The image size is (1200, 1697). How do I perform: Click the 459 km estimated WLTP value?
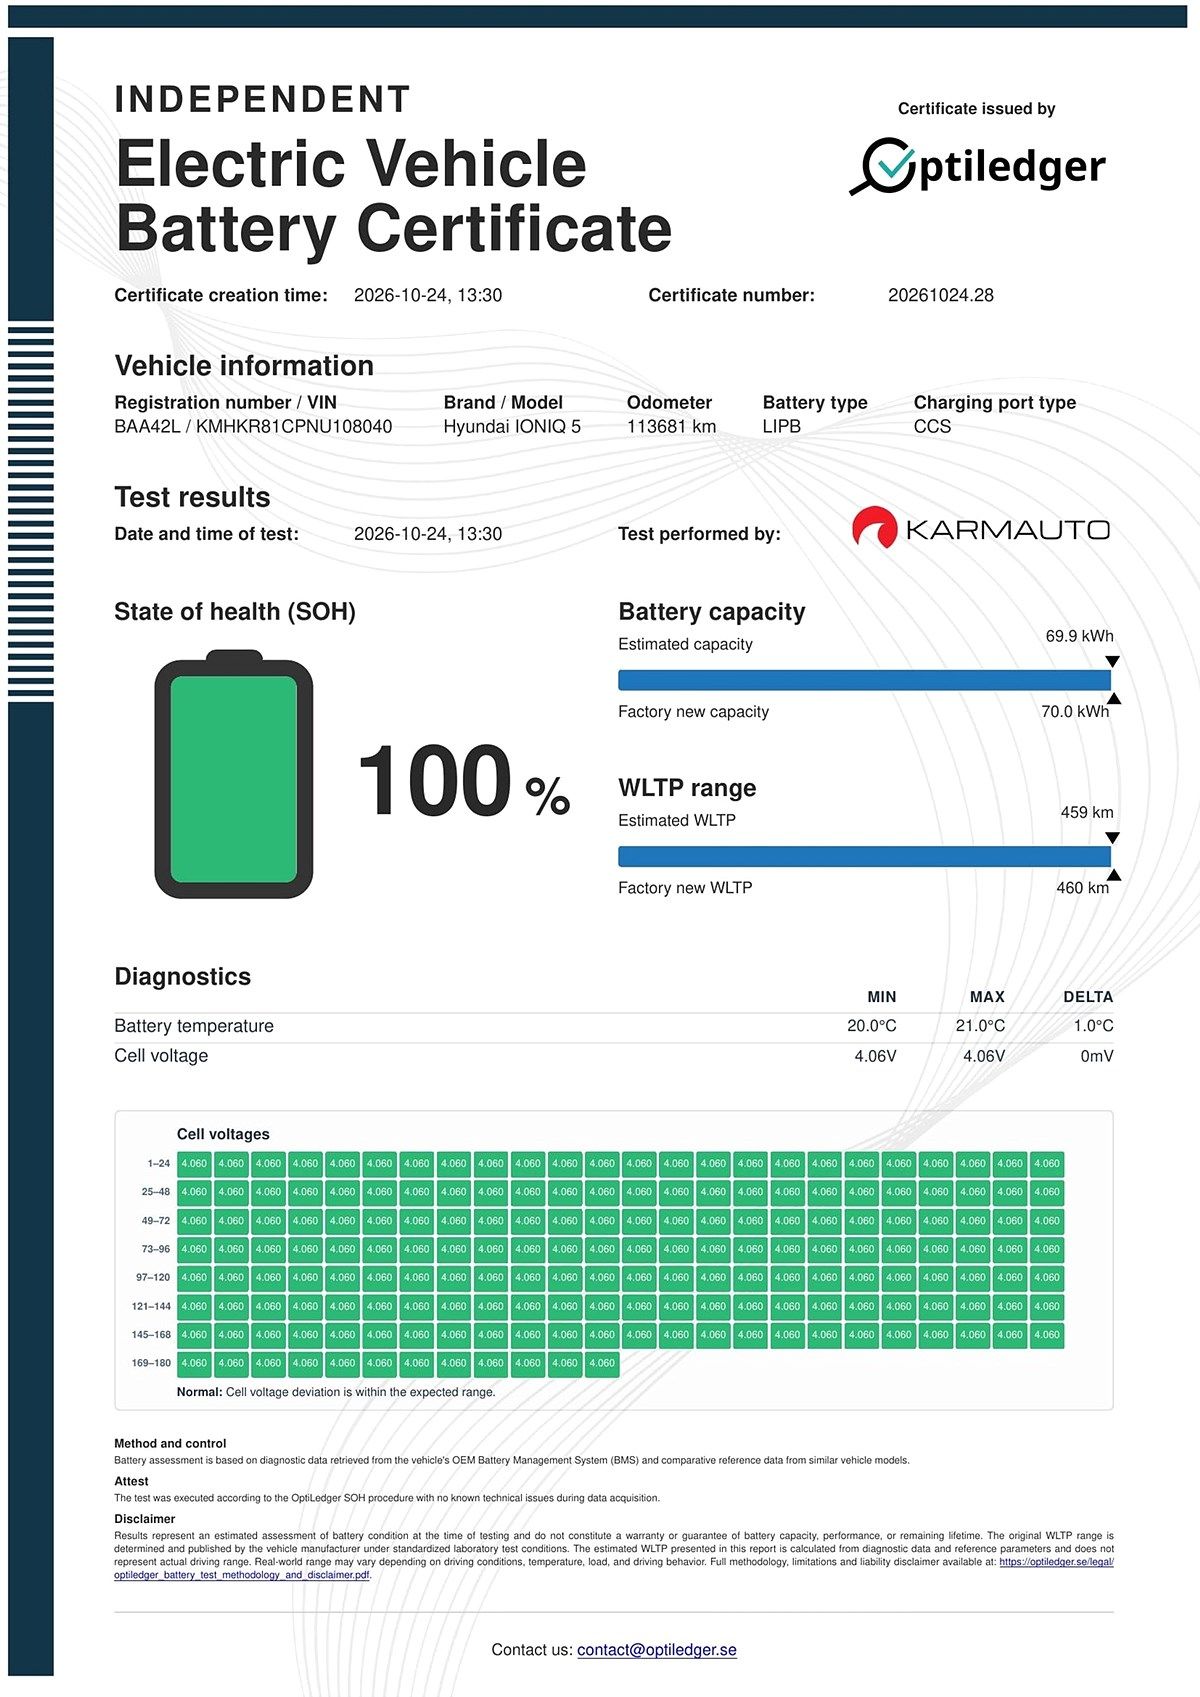pos(1087,812)
